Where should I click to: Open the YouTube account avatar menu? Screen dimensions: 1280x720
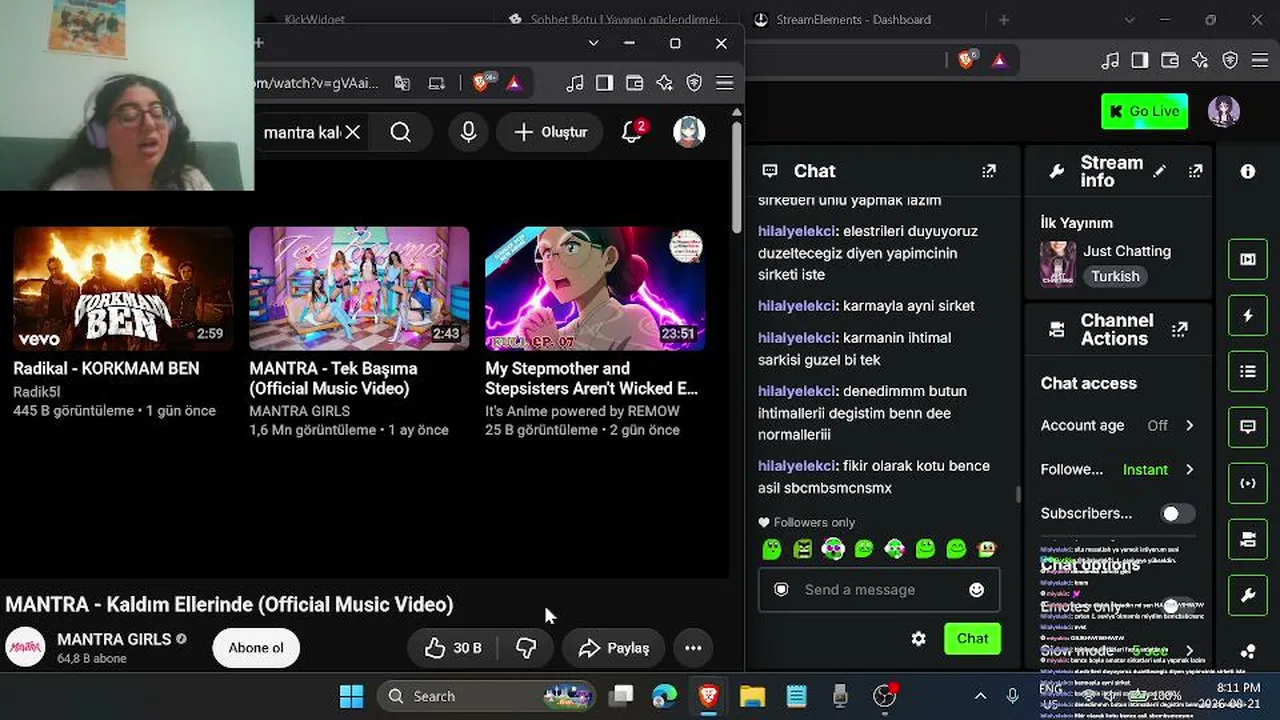(x=689, y=132)
